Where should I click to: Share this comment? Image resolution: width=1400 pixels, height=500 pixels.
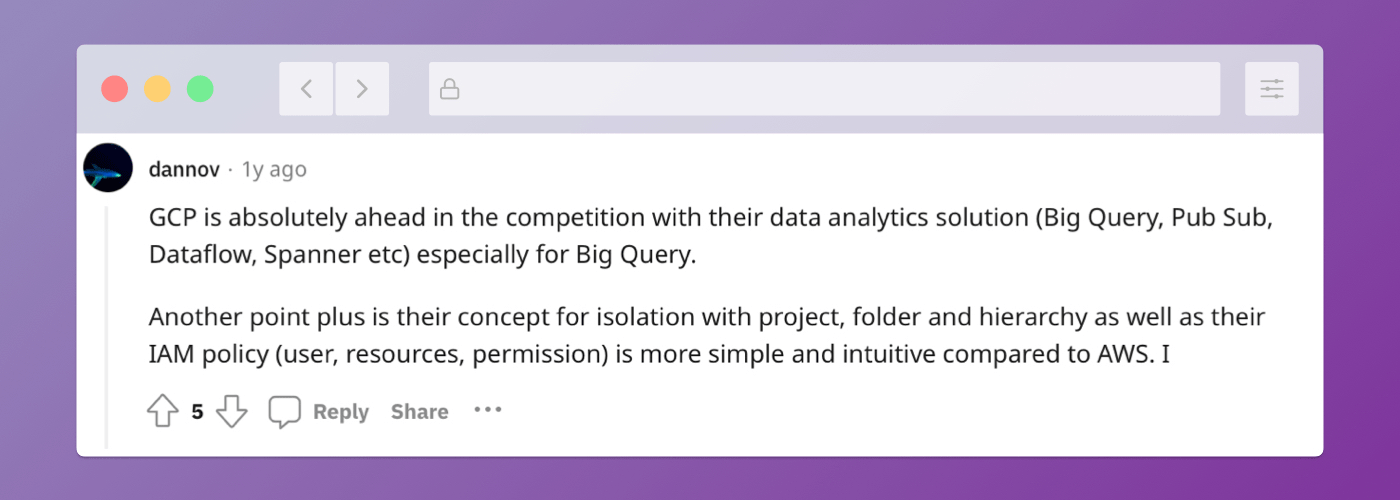[x=419, y=411]
